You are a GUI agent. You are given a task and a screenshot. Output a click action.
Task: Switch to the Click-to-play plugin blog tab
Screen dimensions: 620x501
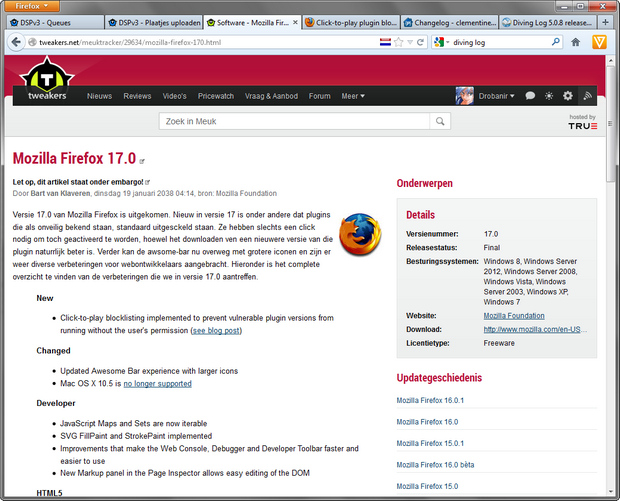click(351, 23)
